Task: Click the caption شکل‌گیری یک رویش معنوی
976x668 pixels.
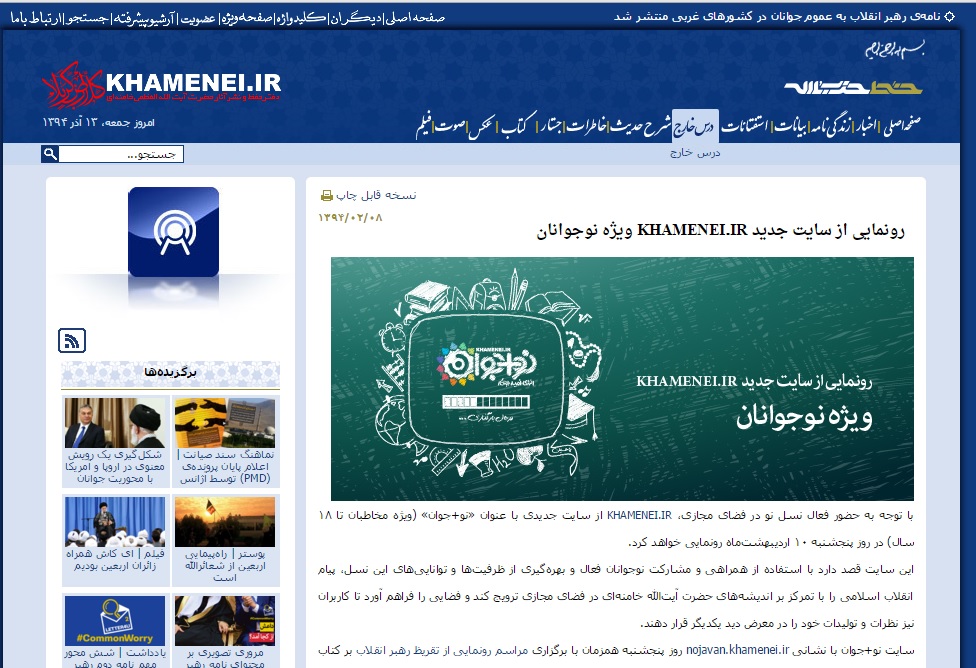Action: pyautogui.click(x=115, y=466)
